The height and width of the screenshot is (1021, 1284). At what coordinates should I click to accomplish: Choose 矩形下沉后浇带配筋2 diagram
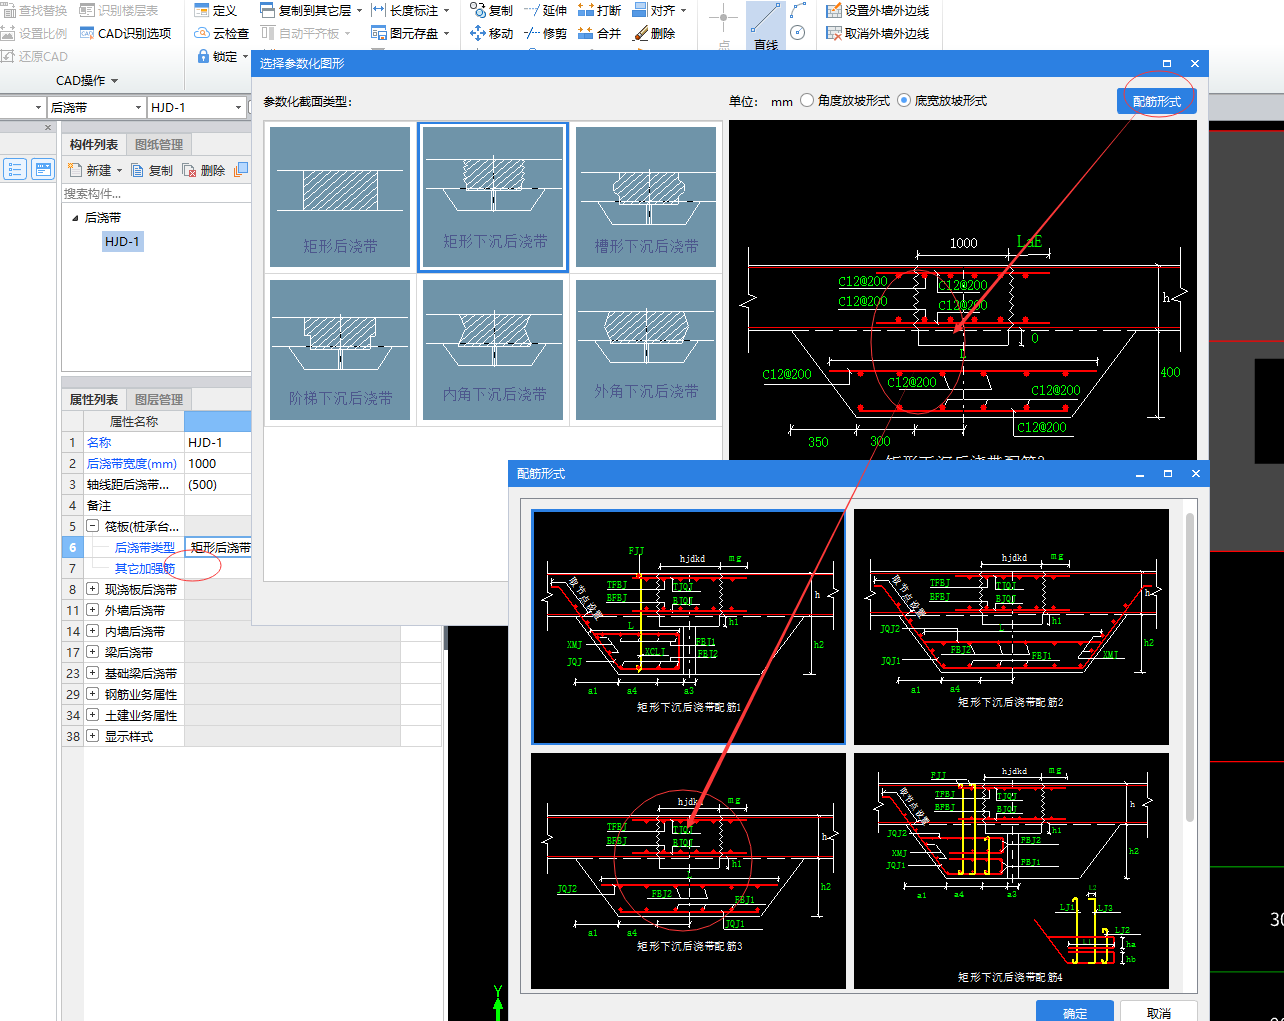tap(1011, 627)
